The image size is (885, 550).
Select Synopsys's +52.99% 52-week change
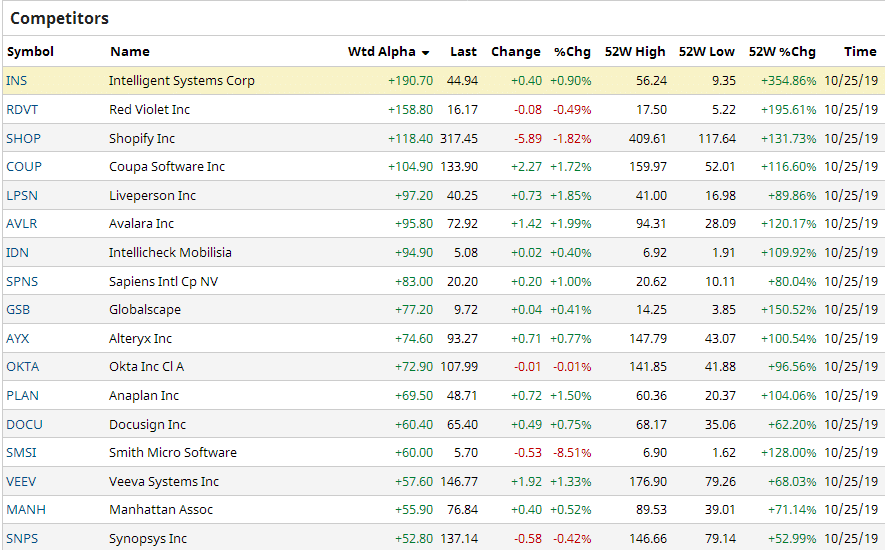pyautogui.click(x=792, y=539)
